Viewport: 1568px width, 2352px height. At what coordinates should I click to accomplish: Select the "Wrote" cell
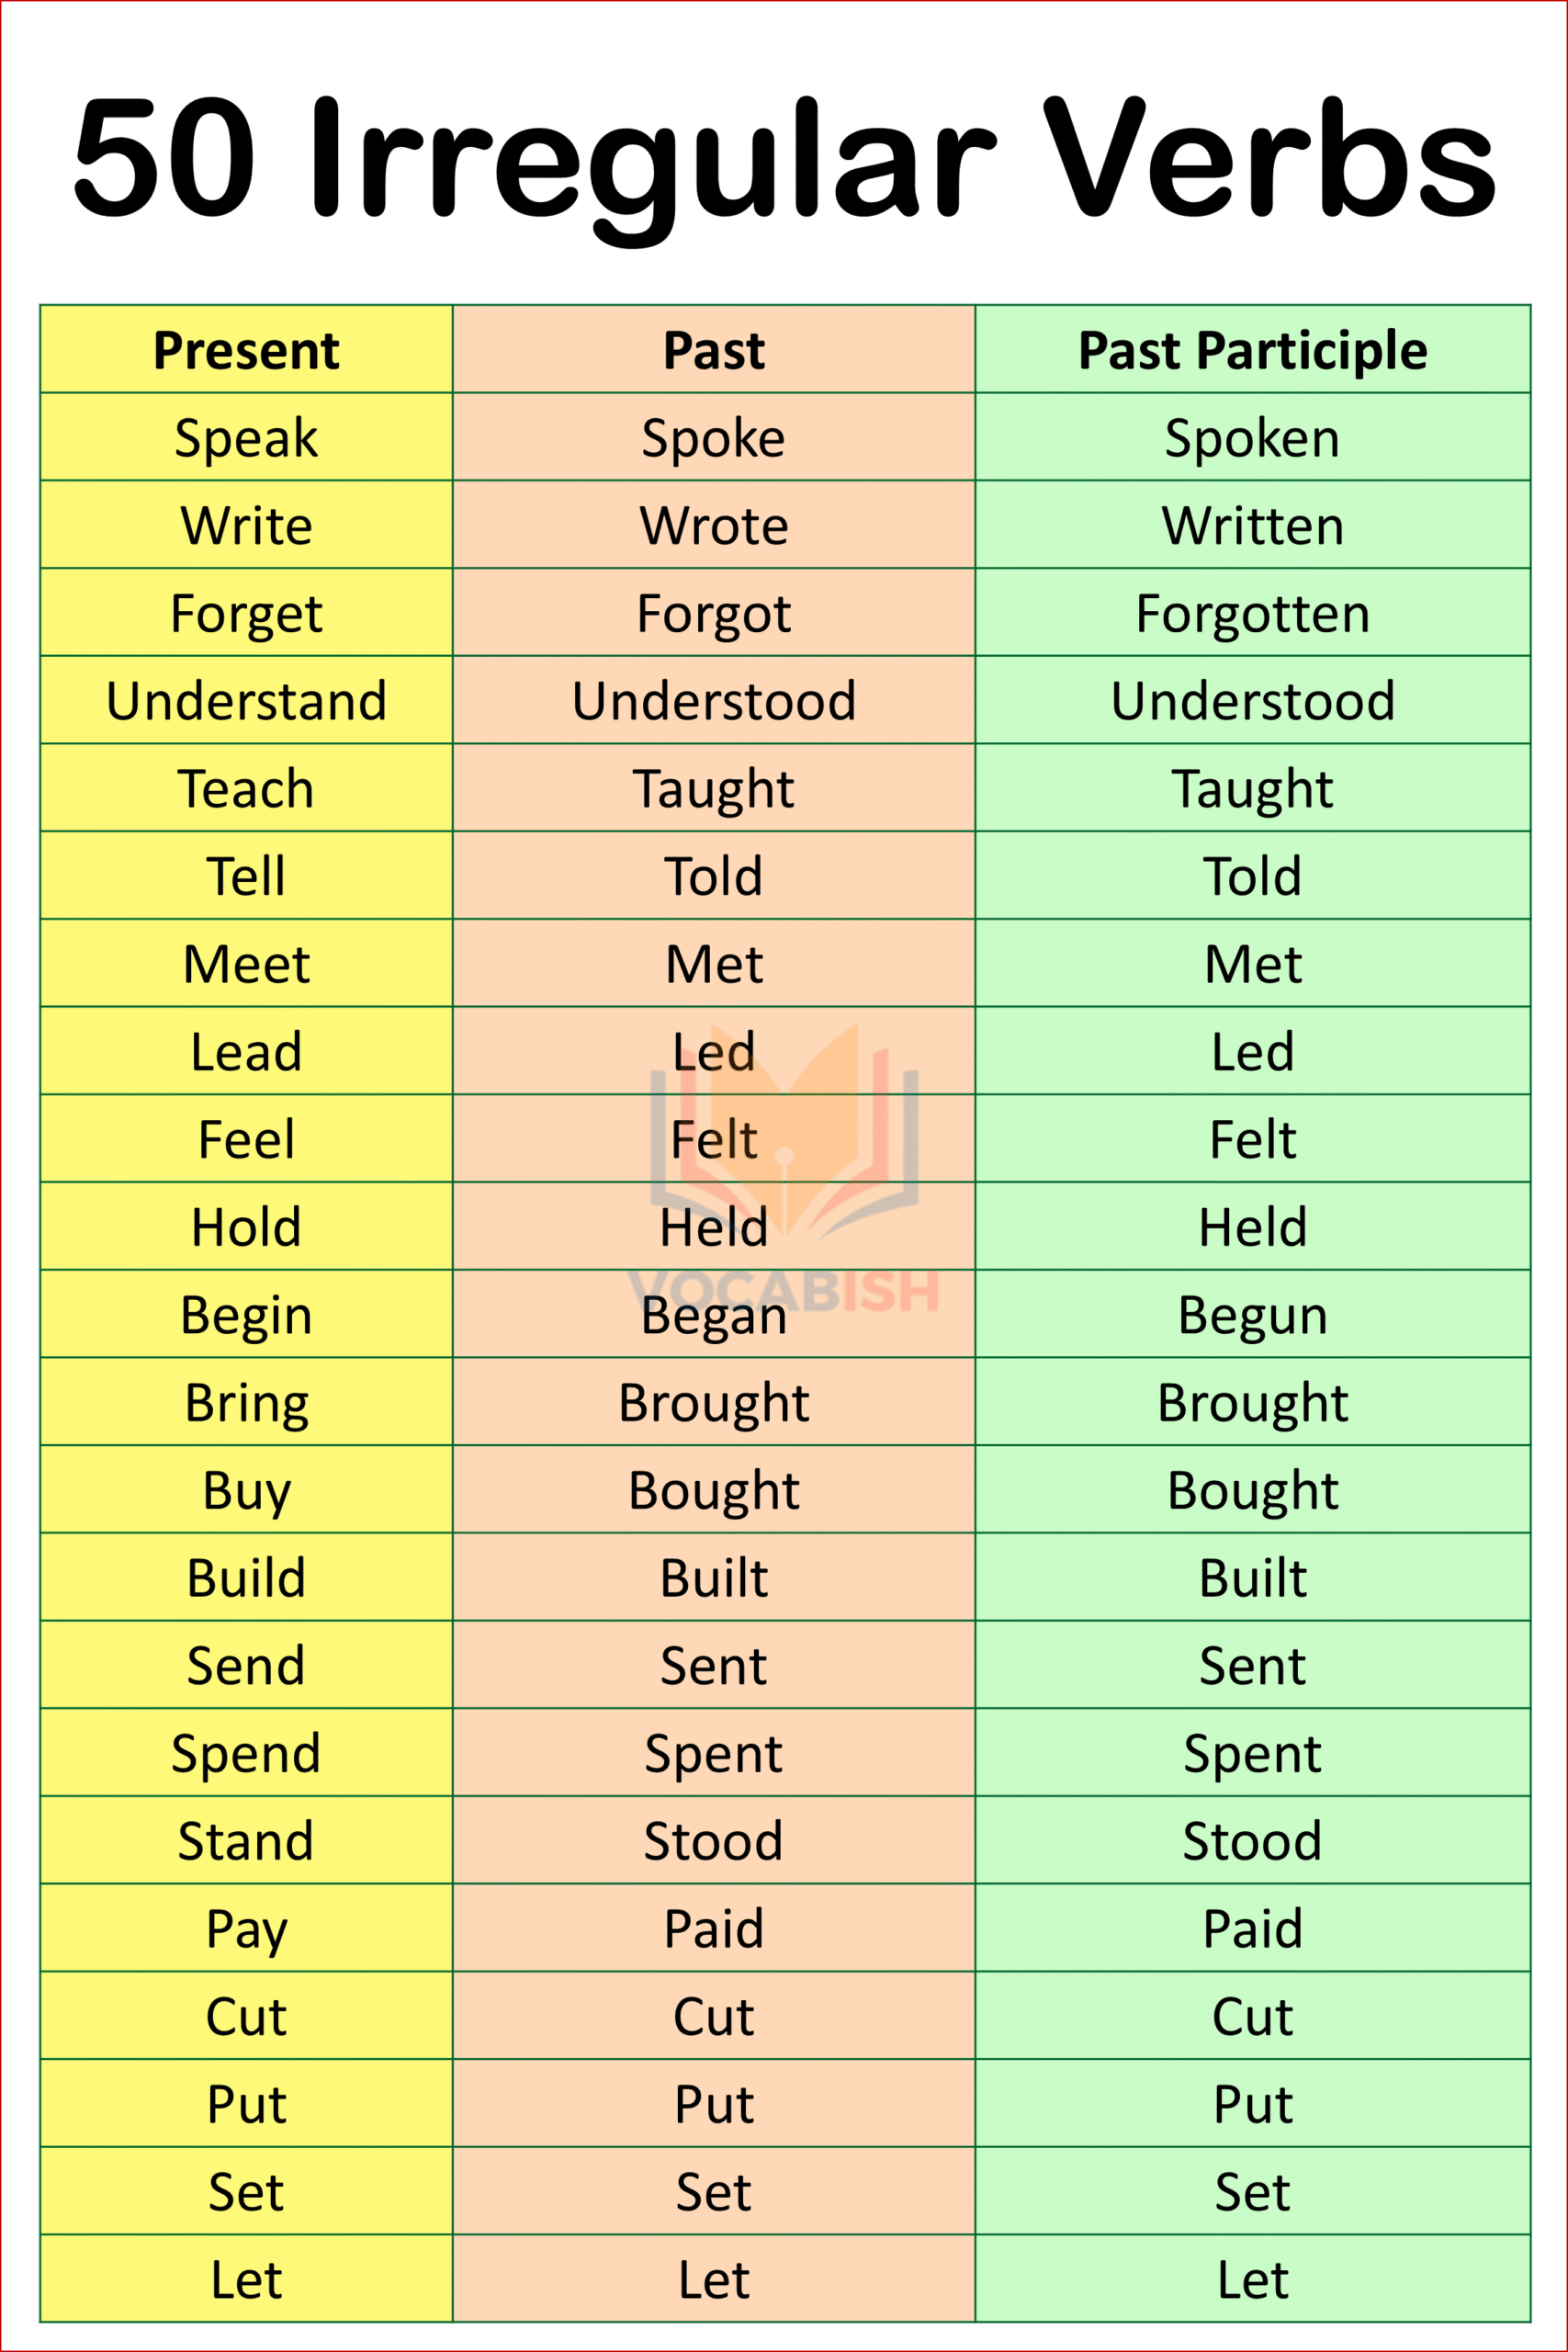pos(714,526)
